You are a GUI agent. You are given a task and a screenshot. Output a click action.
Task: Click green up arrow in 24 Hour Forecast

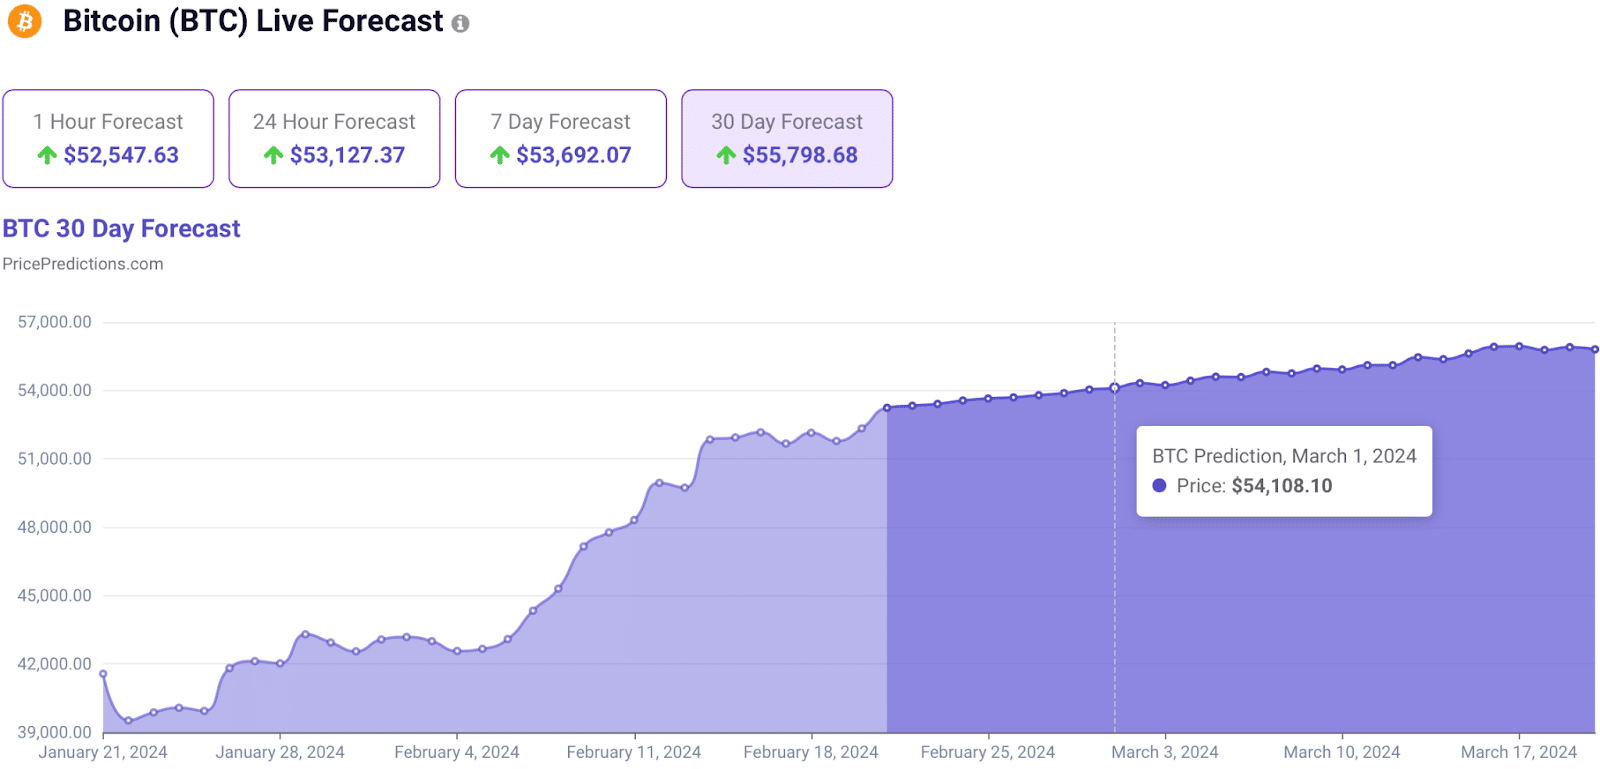point(273,155)
